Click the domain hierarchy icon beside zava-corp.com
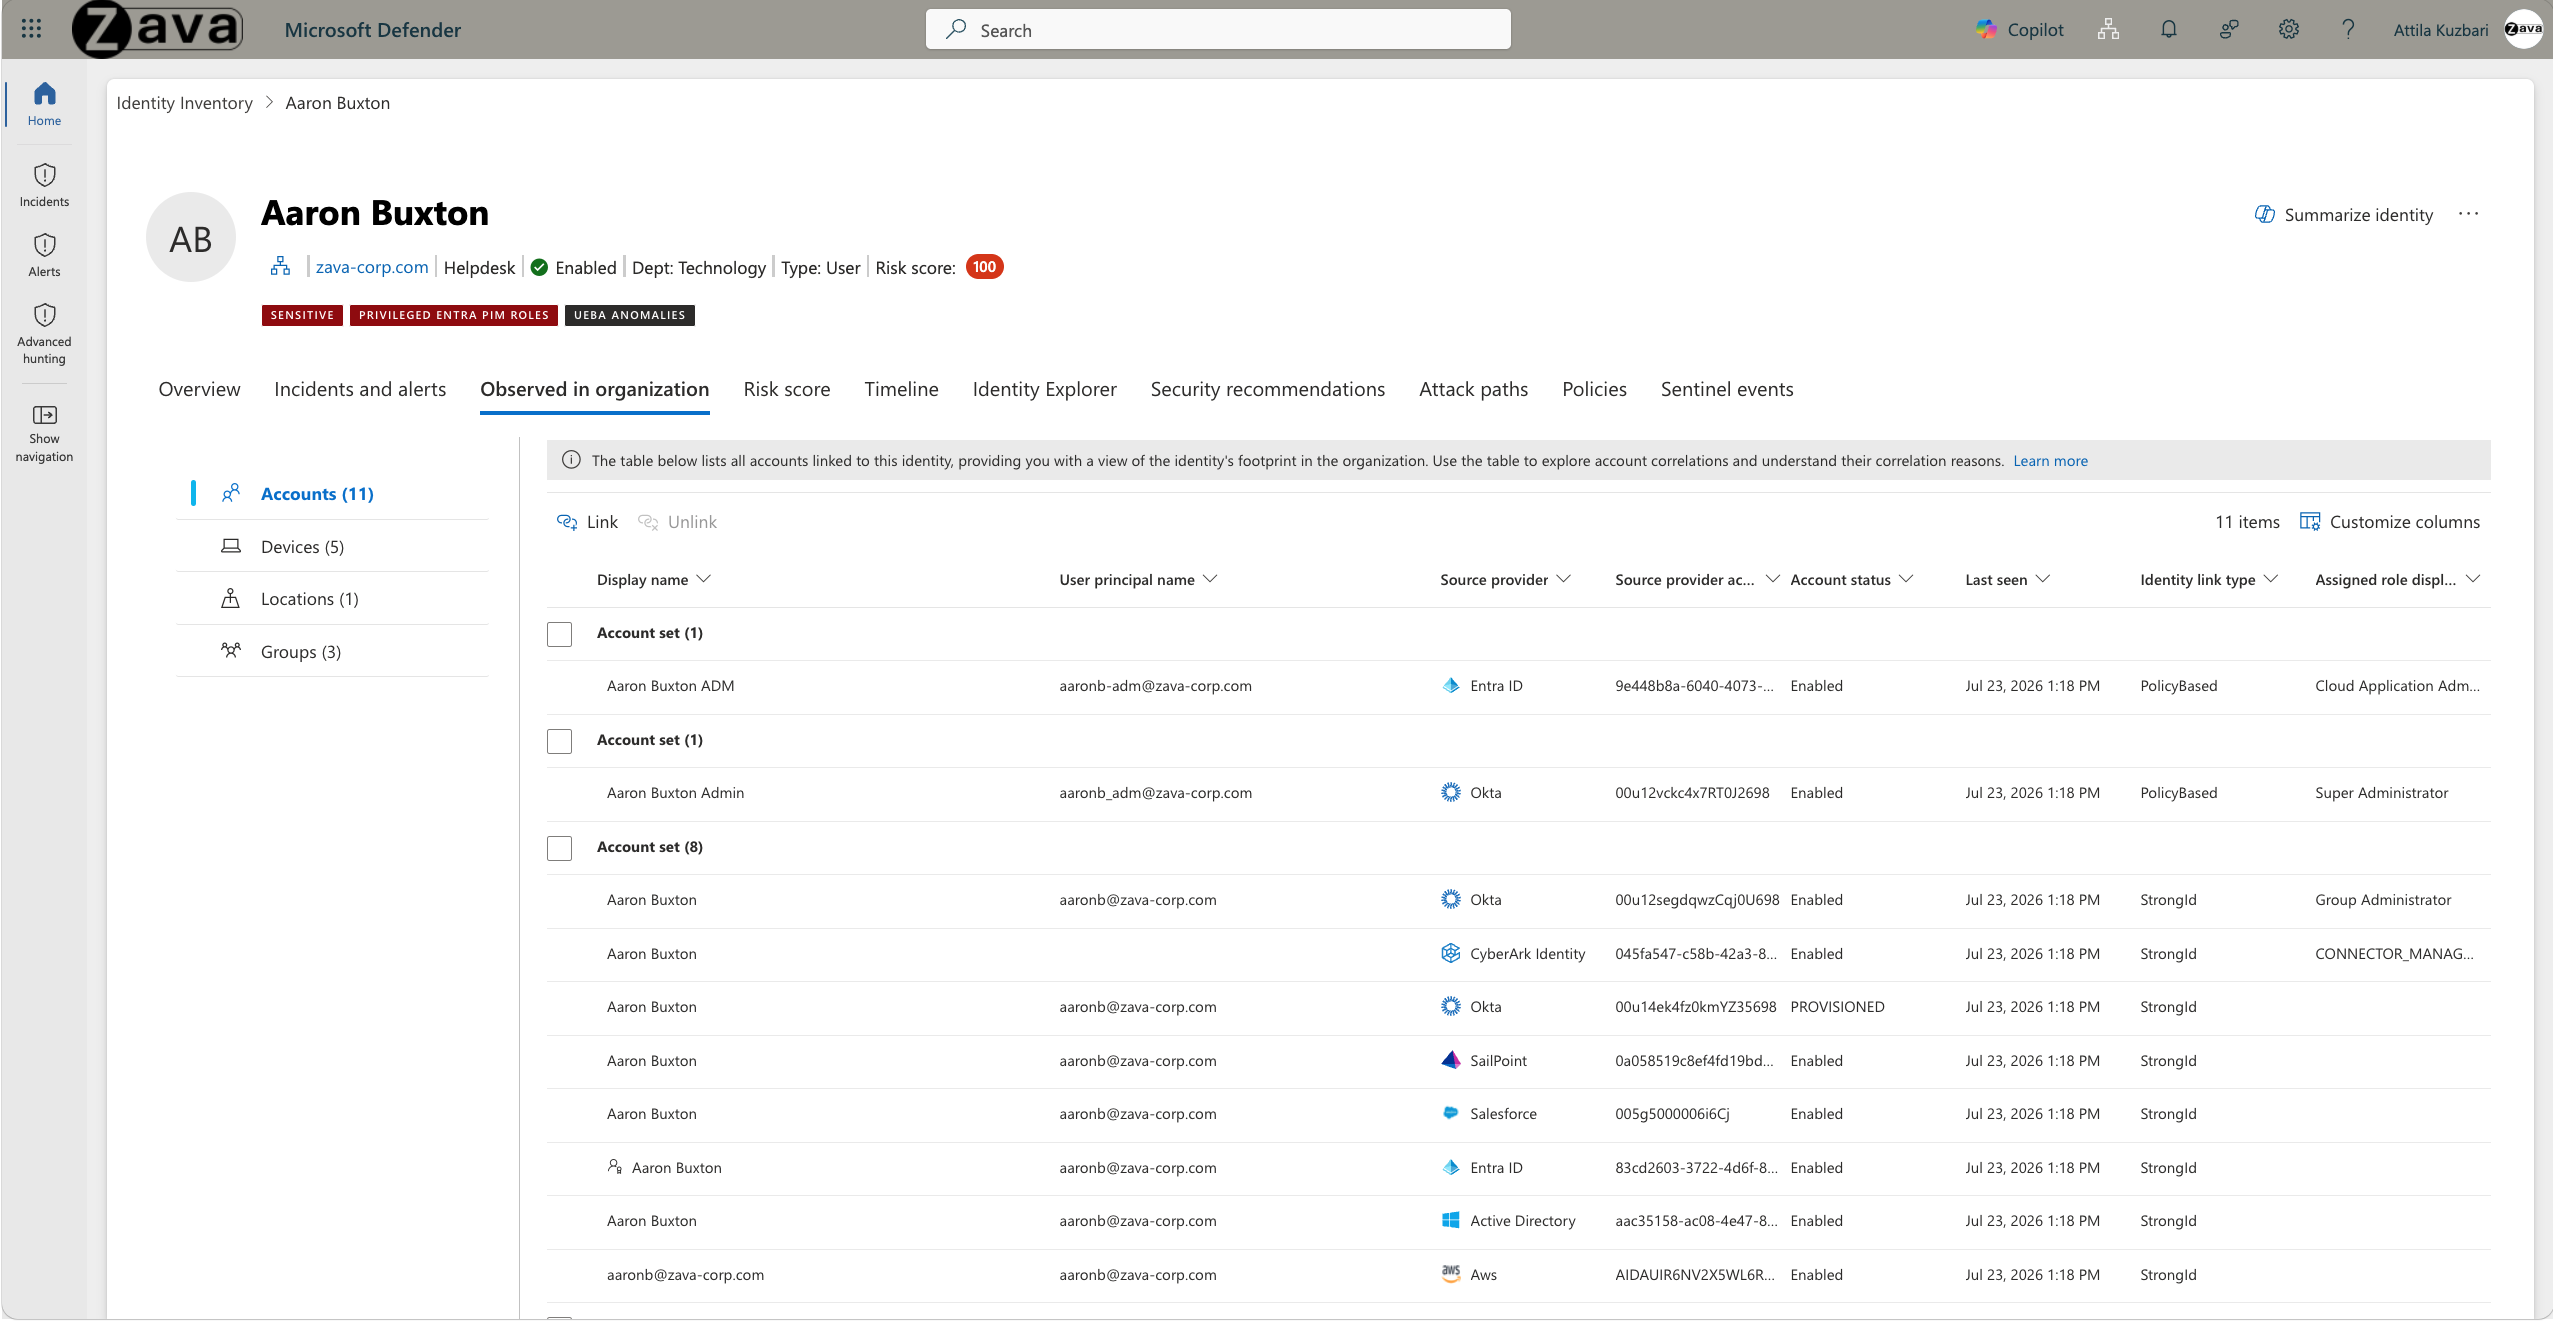Viewport: 2553px width, 1322px height. point(281,266)
